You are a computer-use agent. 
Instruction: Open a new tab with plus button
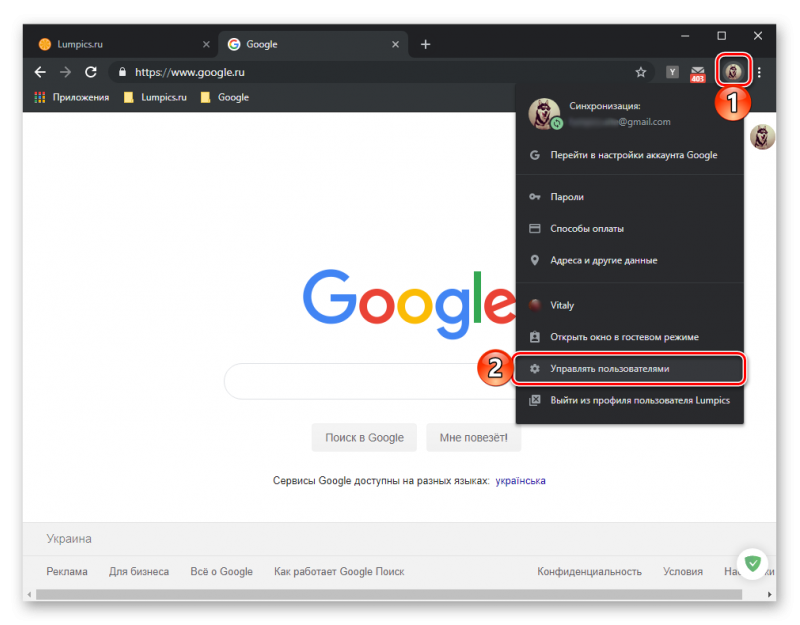426,44
